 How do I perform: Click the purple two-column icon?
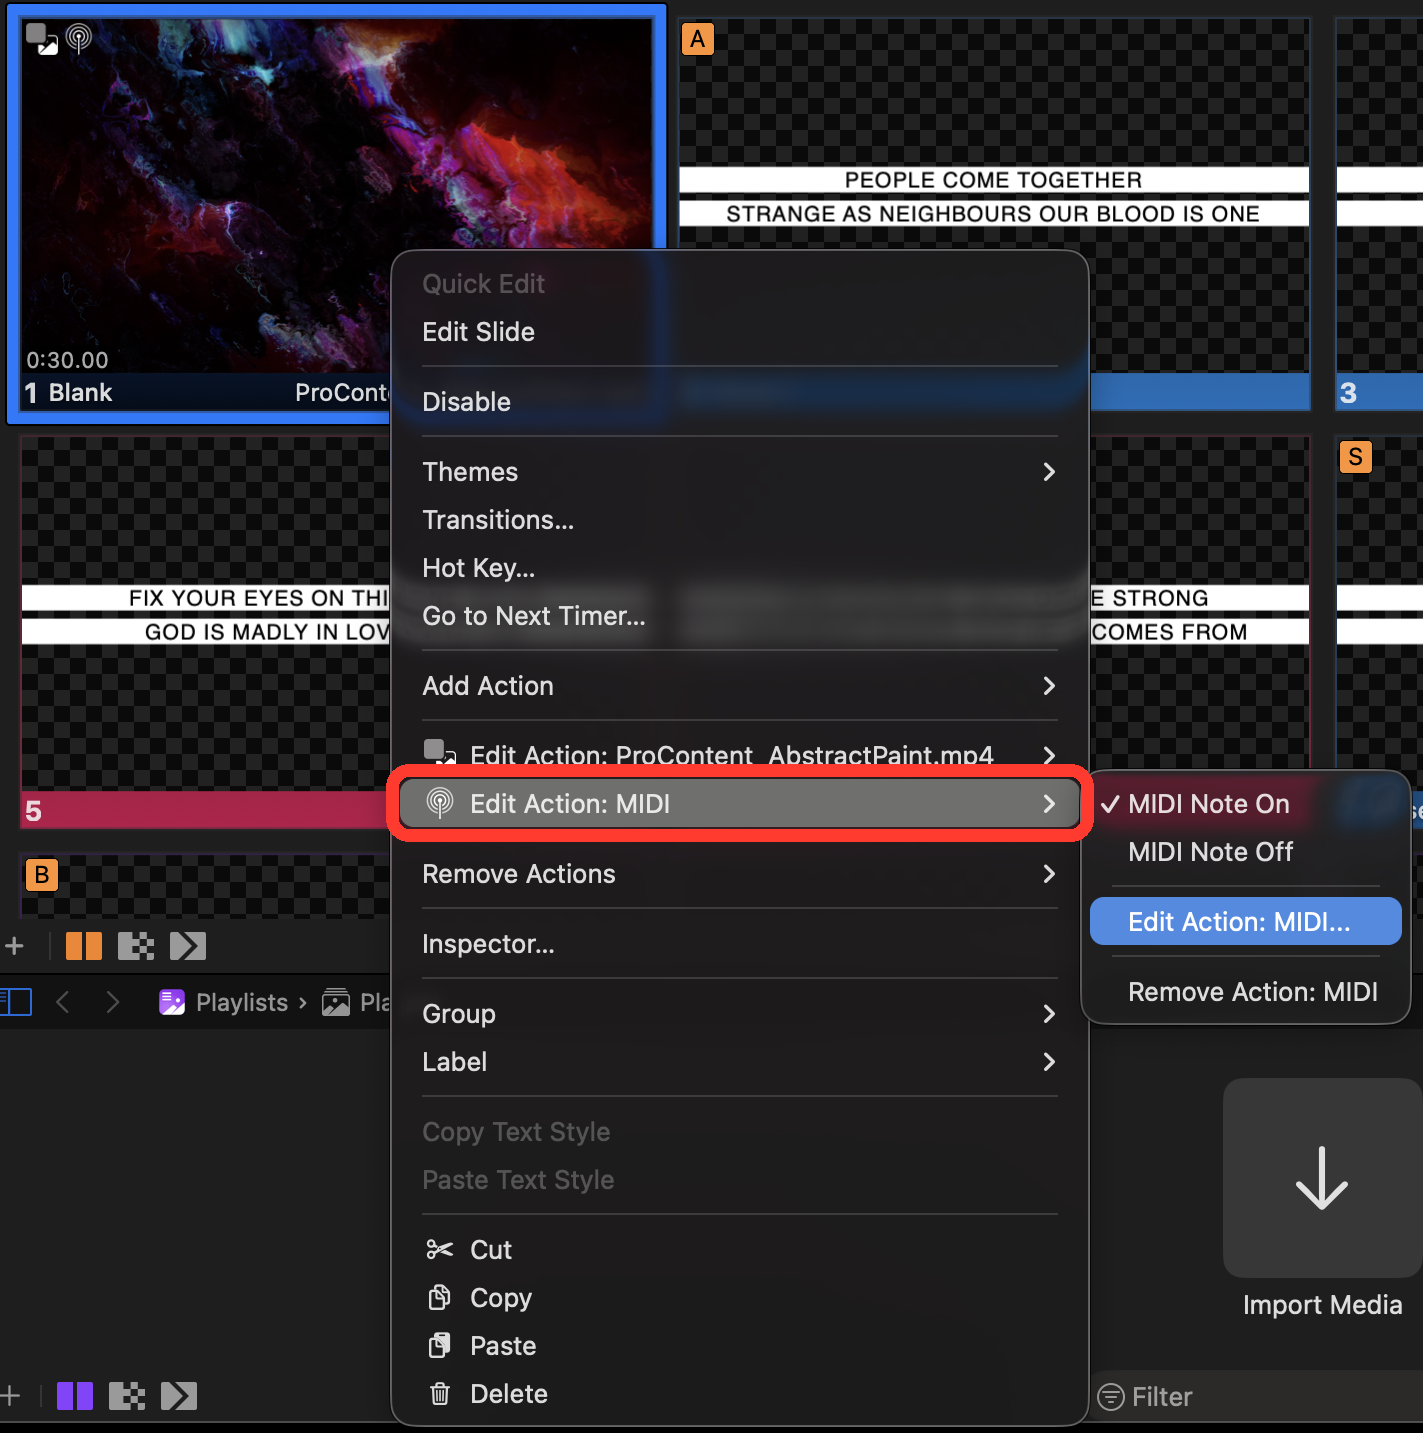pyautogui.click(x=75, y=1396)
